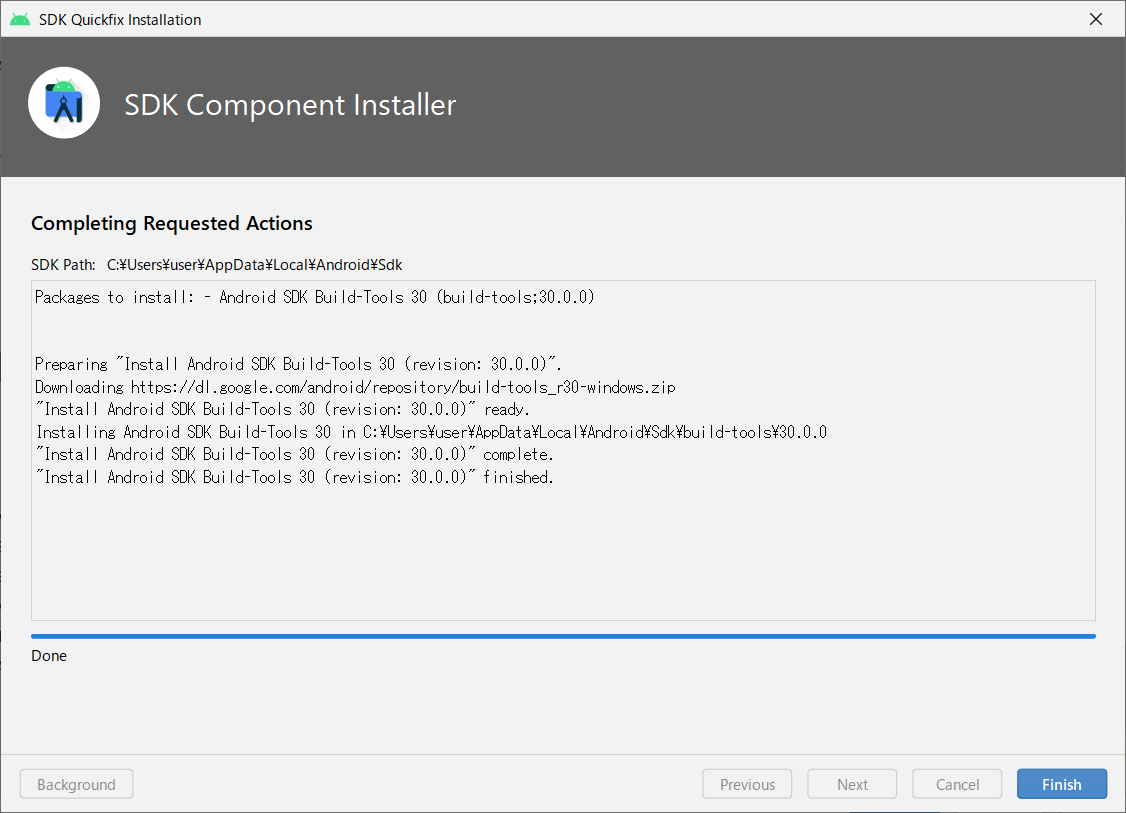1126x813 pixels.
Task: Click the disabled Previous button
Action: tap(747, 783)
